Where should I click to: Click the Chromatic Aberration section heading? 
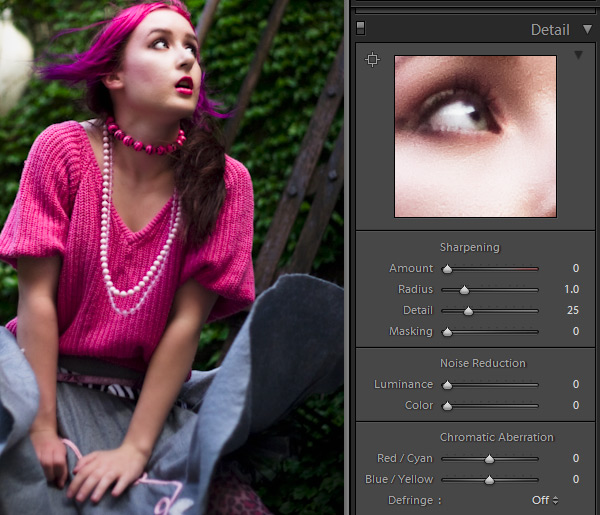[496, 437]
